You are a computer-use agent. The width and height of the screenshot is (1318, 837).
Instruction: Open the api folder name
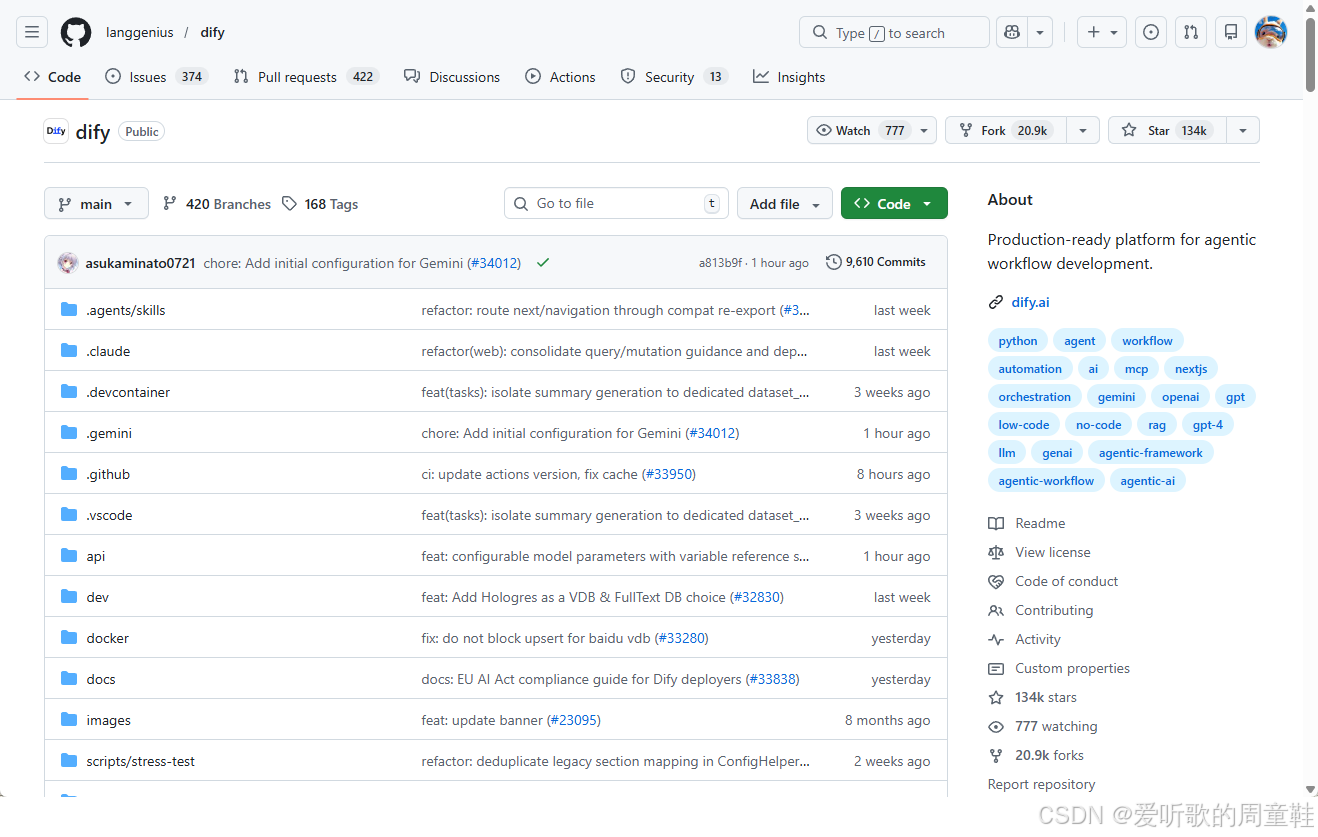[96, 556]
